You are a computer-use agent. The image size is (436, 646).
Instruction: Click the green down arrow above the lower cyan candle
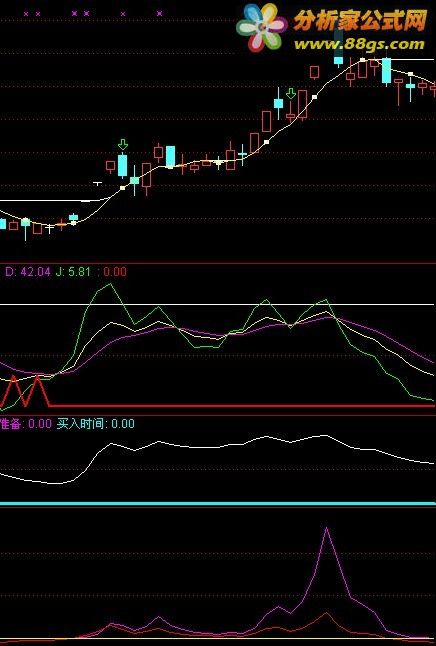(123, 145)
